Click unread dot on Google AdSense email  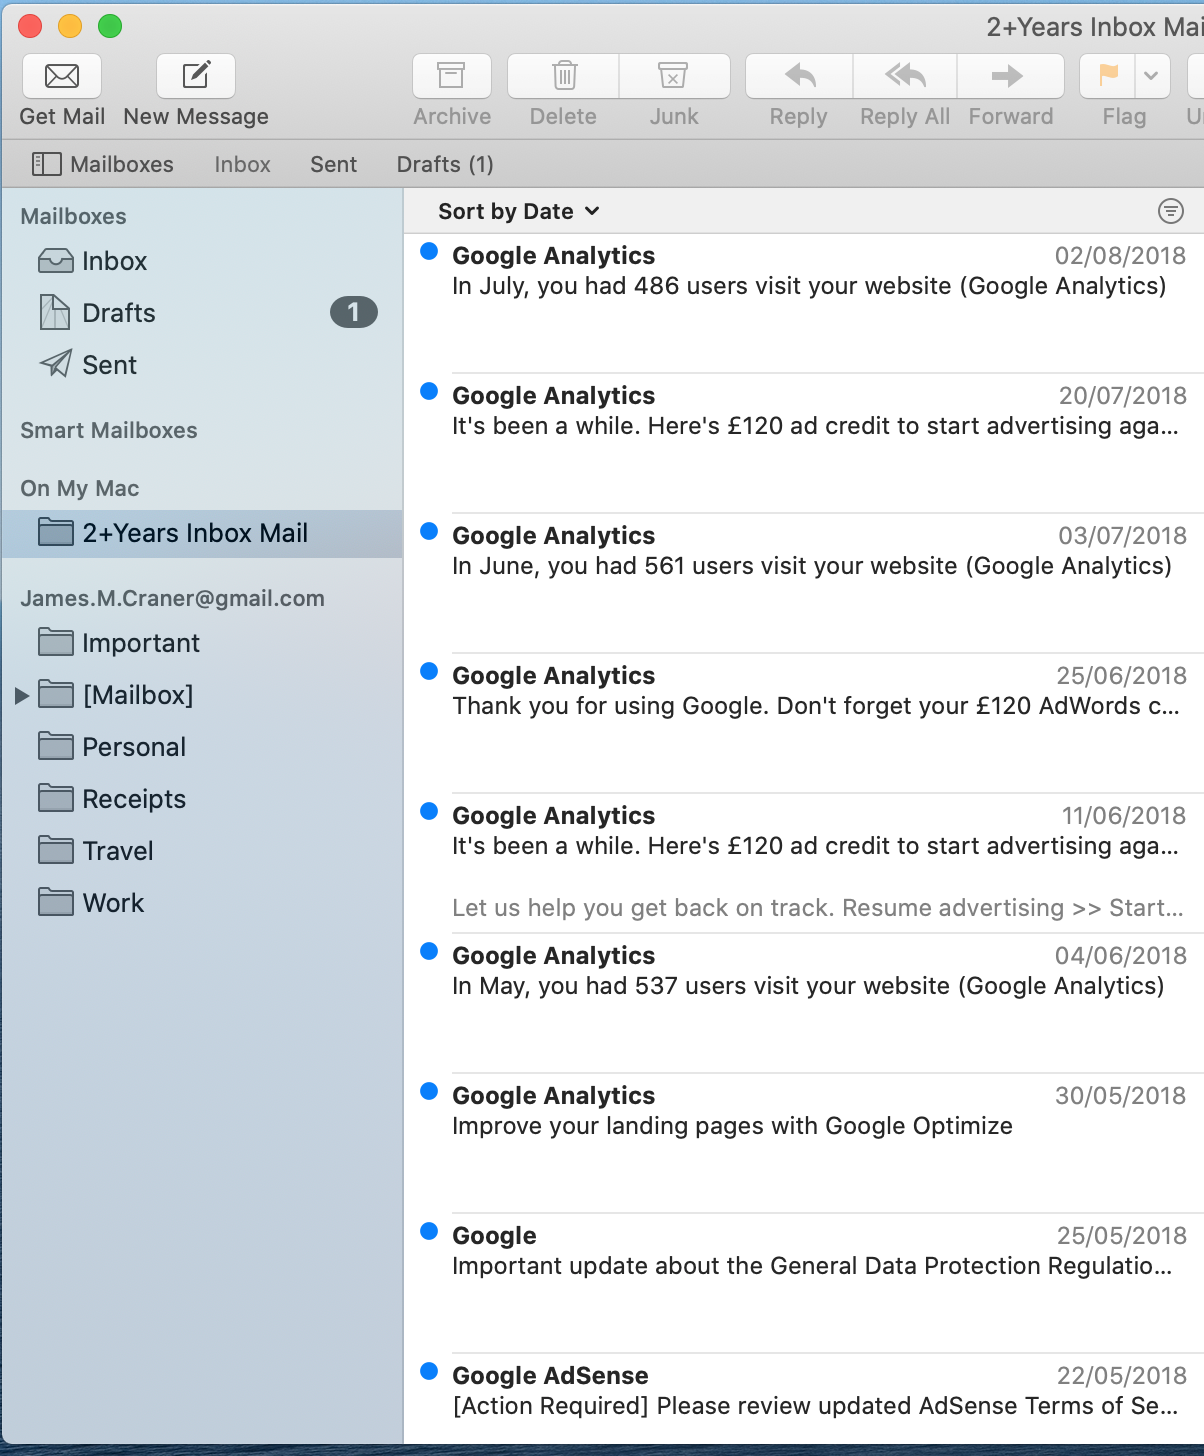(429, 1371)
